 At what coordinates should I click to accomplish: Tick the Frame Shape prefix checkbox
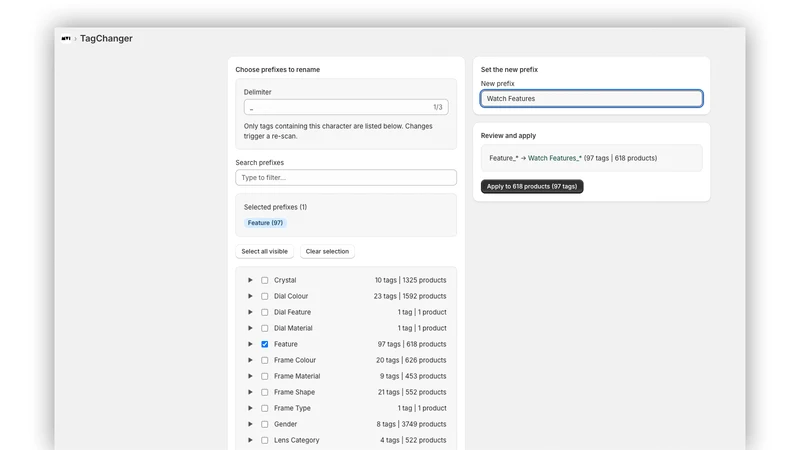[265, 392]
